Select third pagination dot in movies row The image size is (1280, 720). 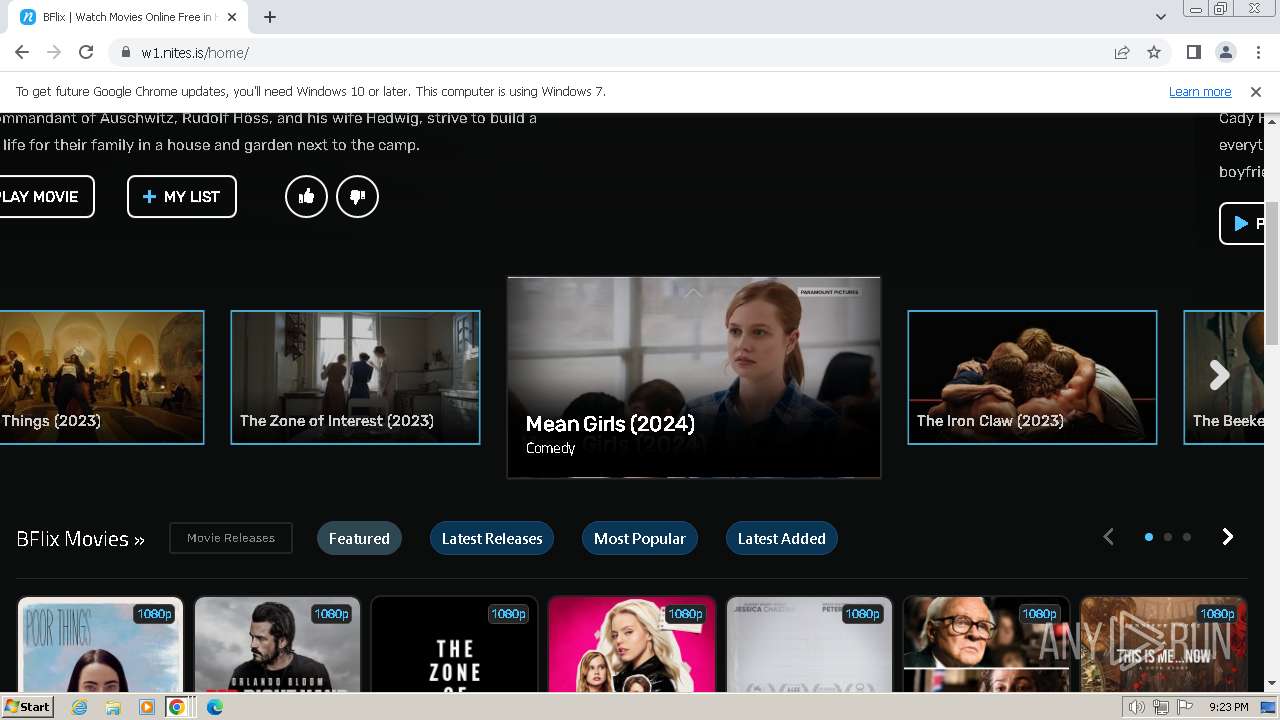(1187, 537)
